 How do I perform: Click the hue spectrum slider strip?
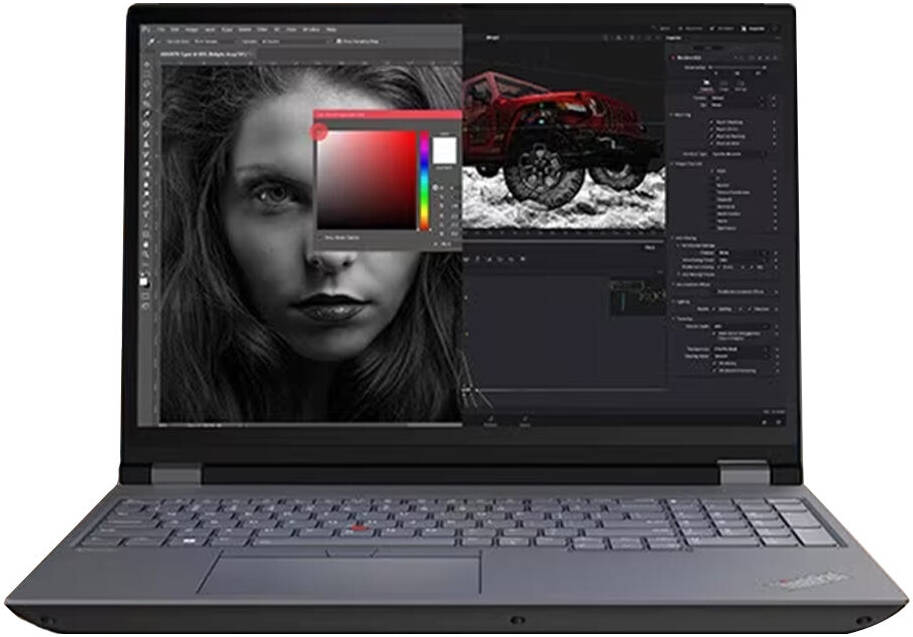pos(424,180)
